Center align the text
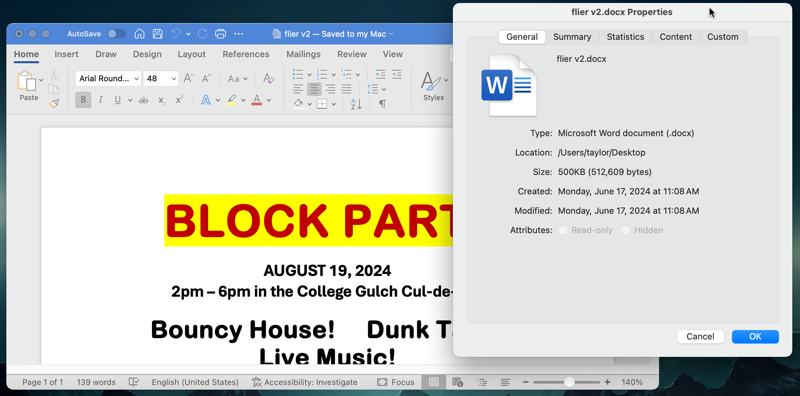 314,89
